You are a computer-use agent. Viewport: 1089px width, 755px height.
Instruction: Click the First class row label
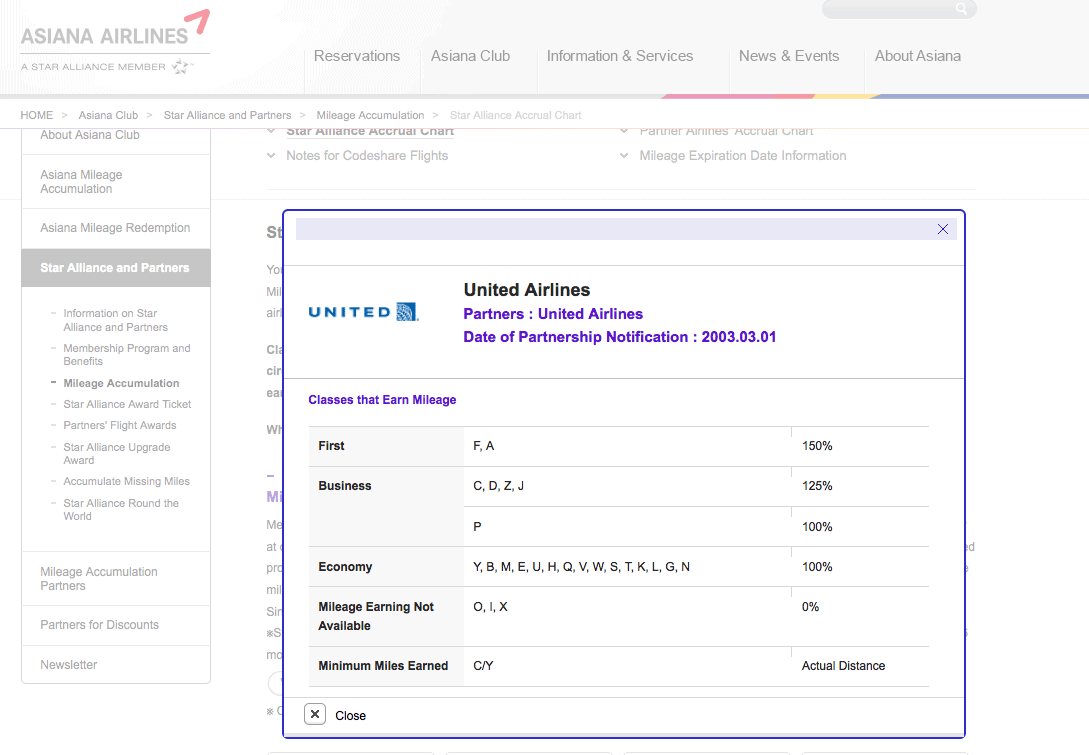(331, 446)
